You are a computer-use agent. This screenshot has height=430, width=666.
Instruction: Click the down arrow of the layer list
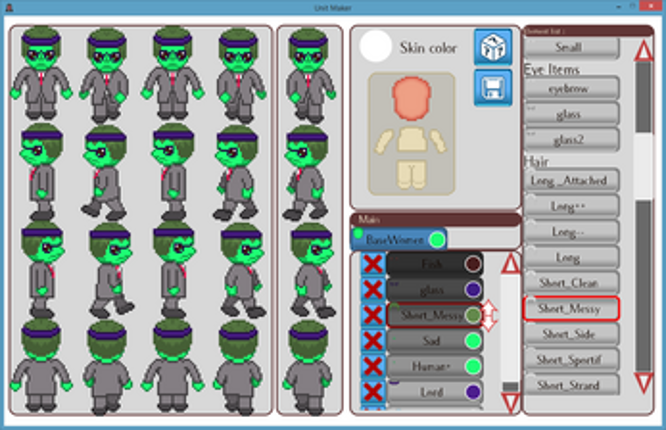(510, 402)
